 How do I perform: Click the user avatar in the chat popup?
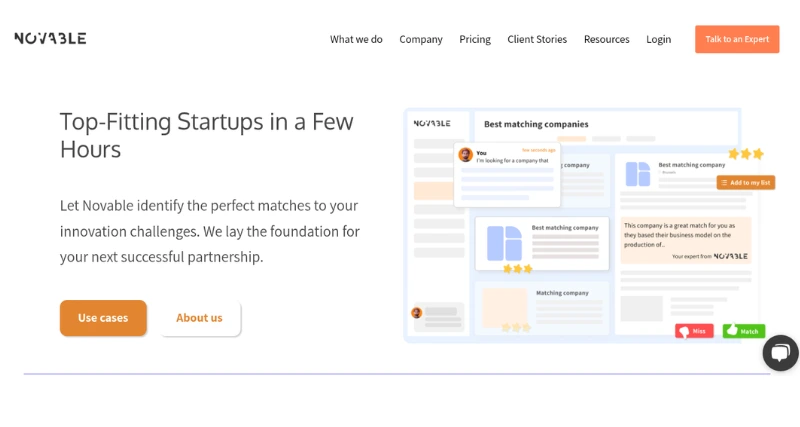pyautogui.click(x=465, y=155)
